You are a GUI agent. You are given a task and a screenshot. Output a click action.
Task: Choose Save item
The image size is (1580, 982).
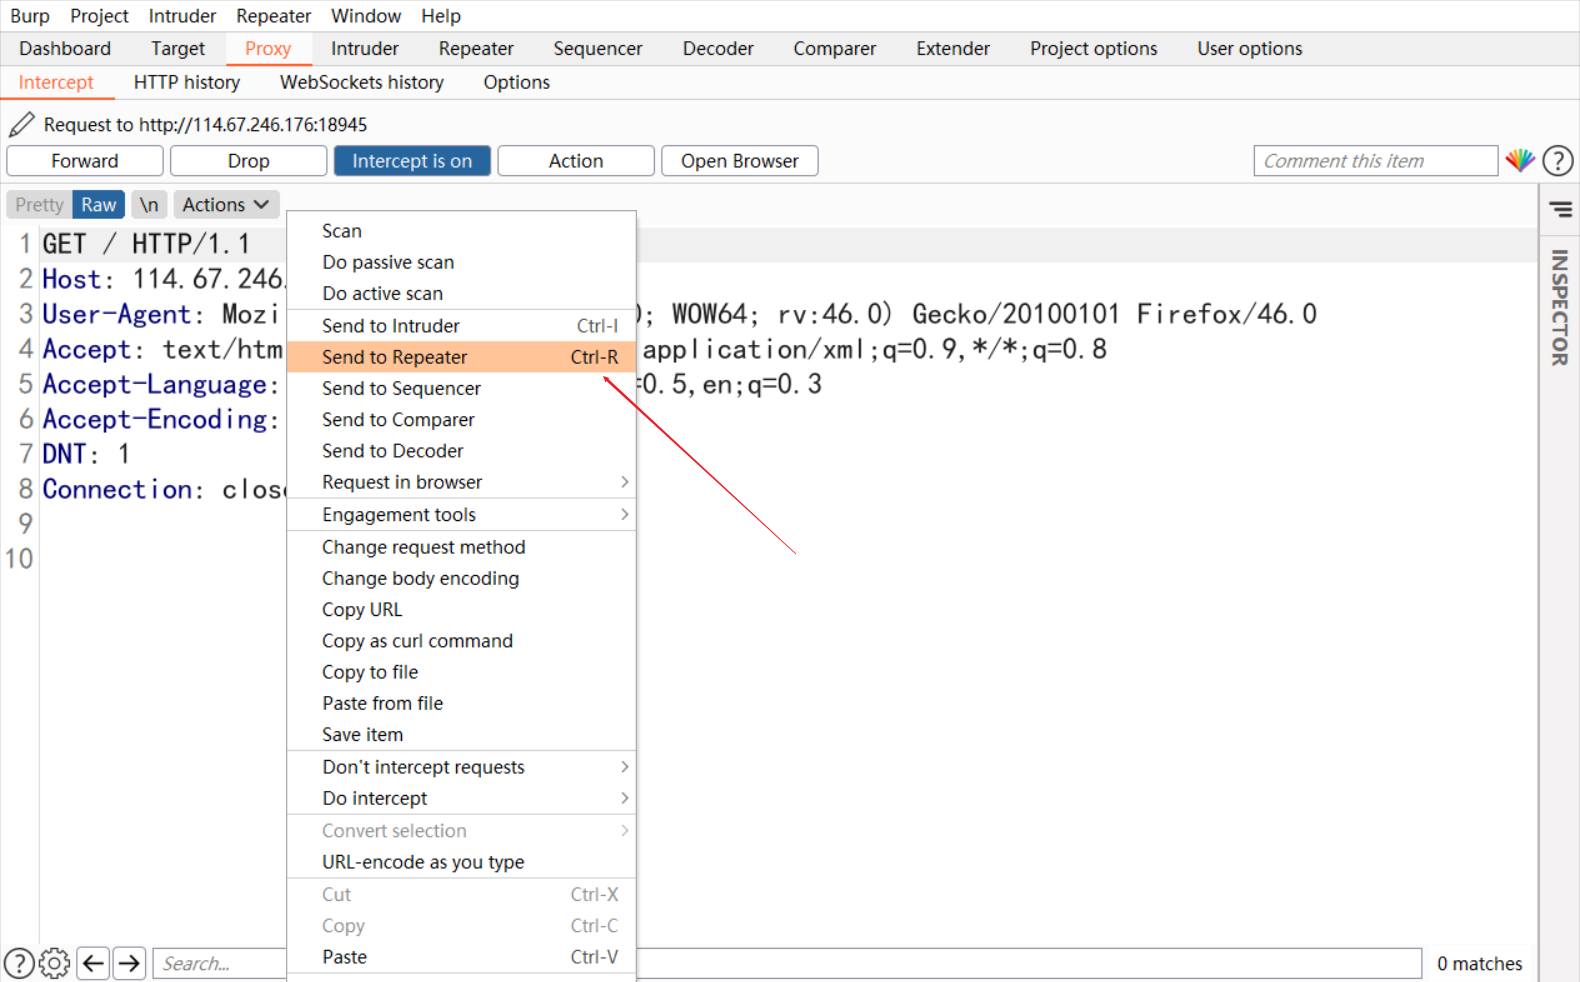pyautogui.click(x=461, y=735)
